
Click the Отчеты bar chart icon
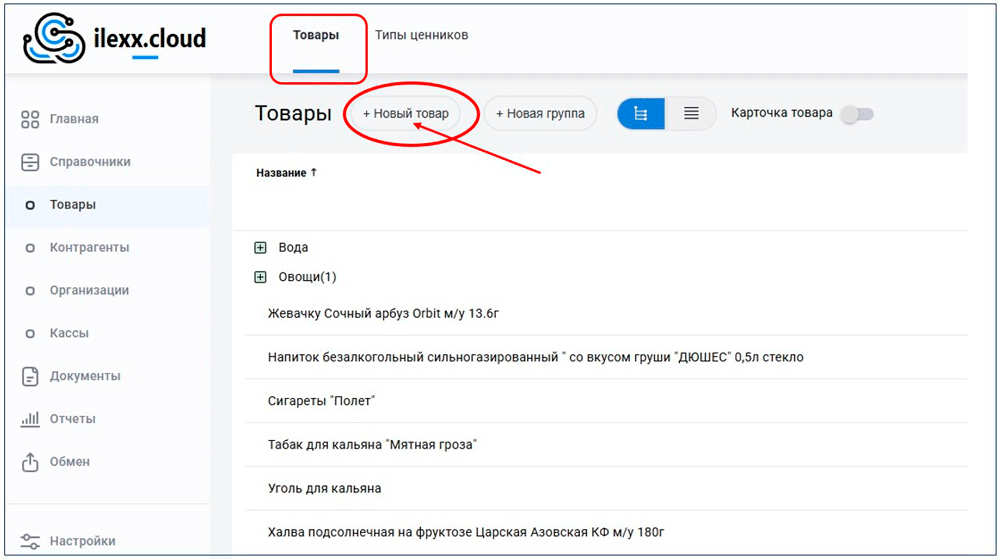(x=30, y=419)
